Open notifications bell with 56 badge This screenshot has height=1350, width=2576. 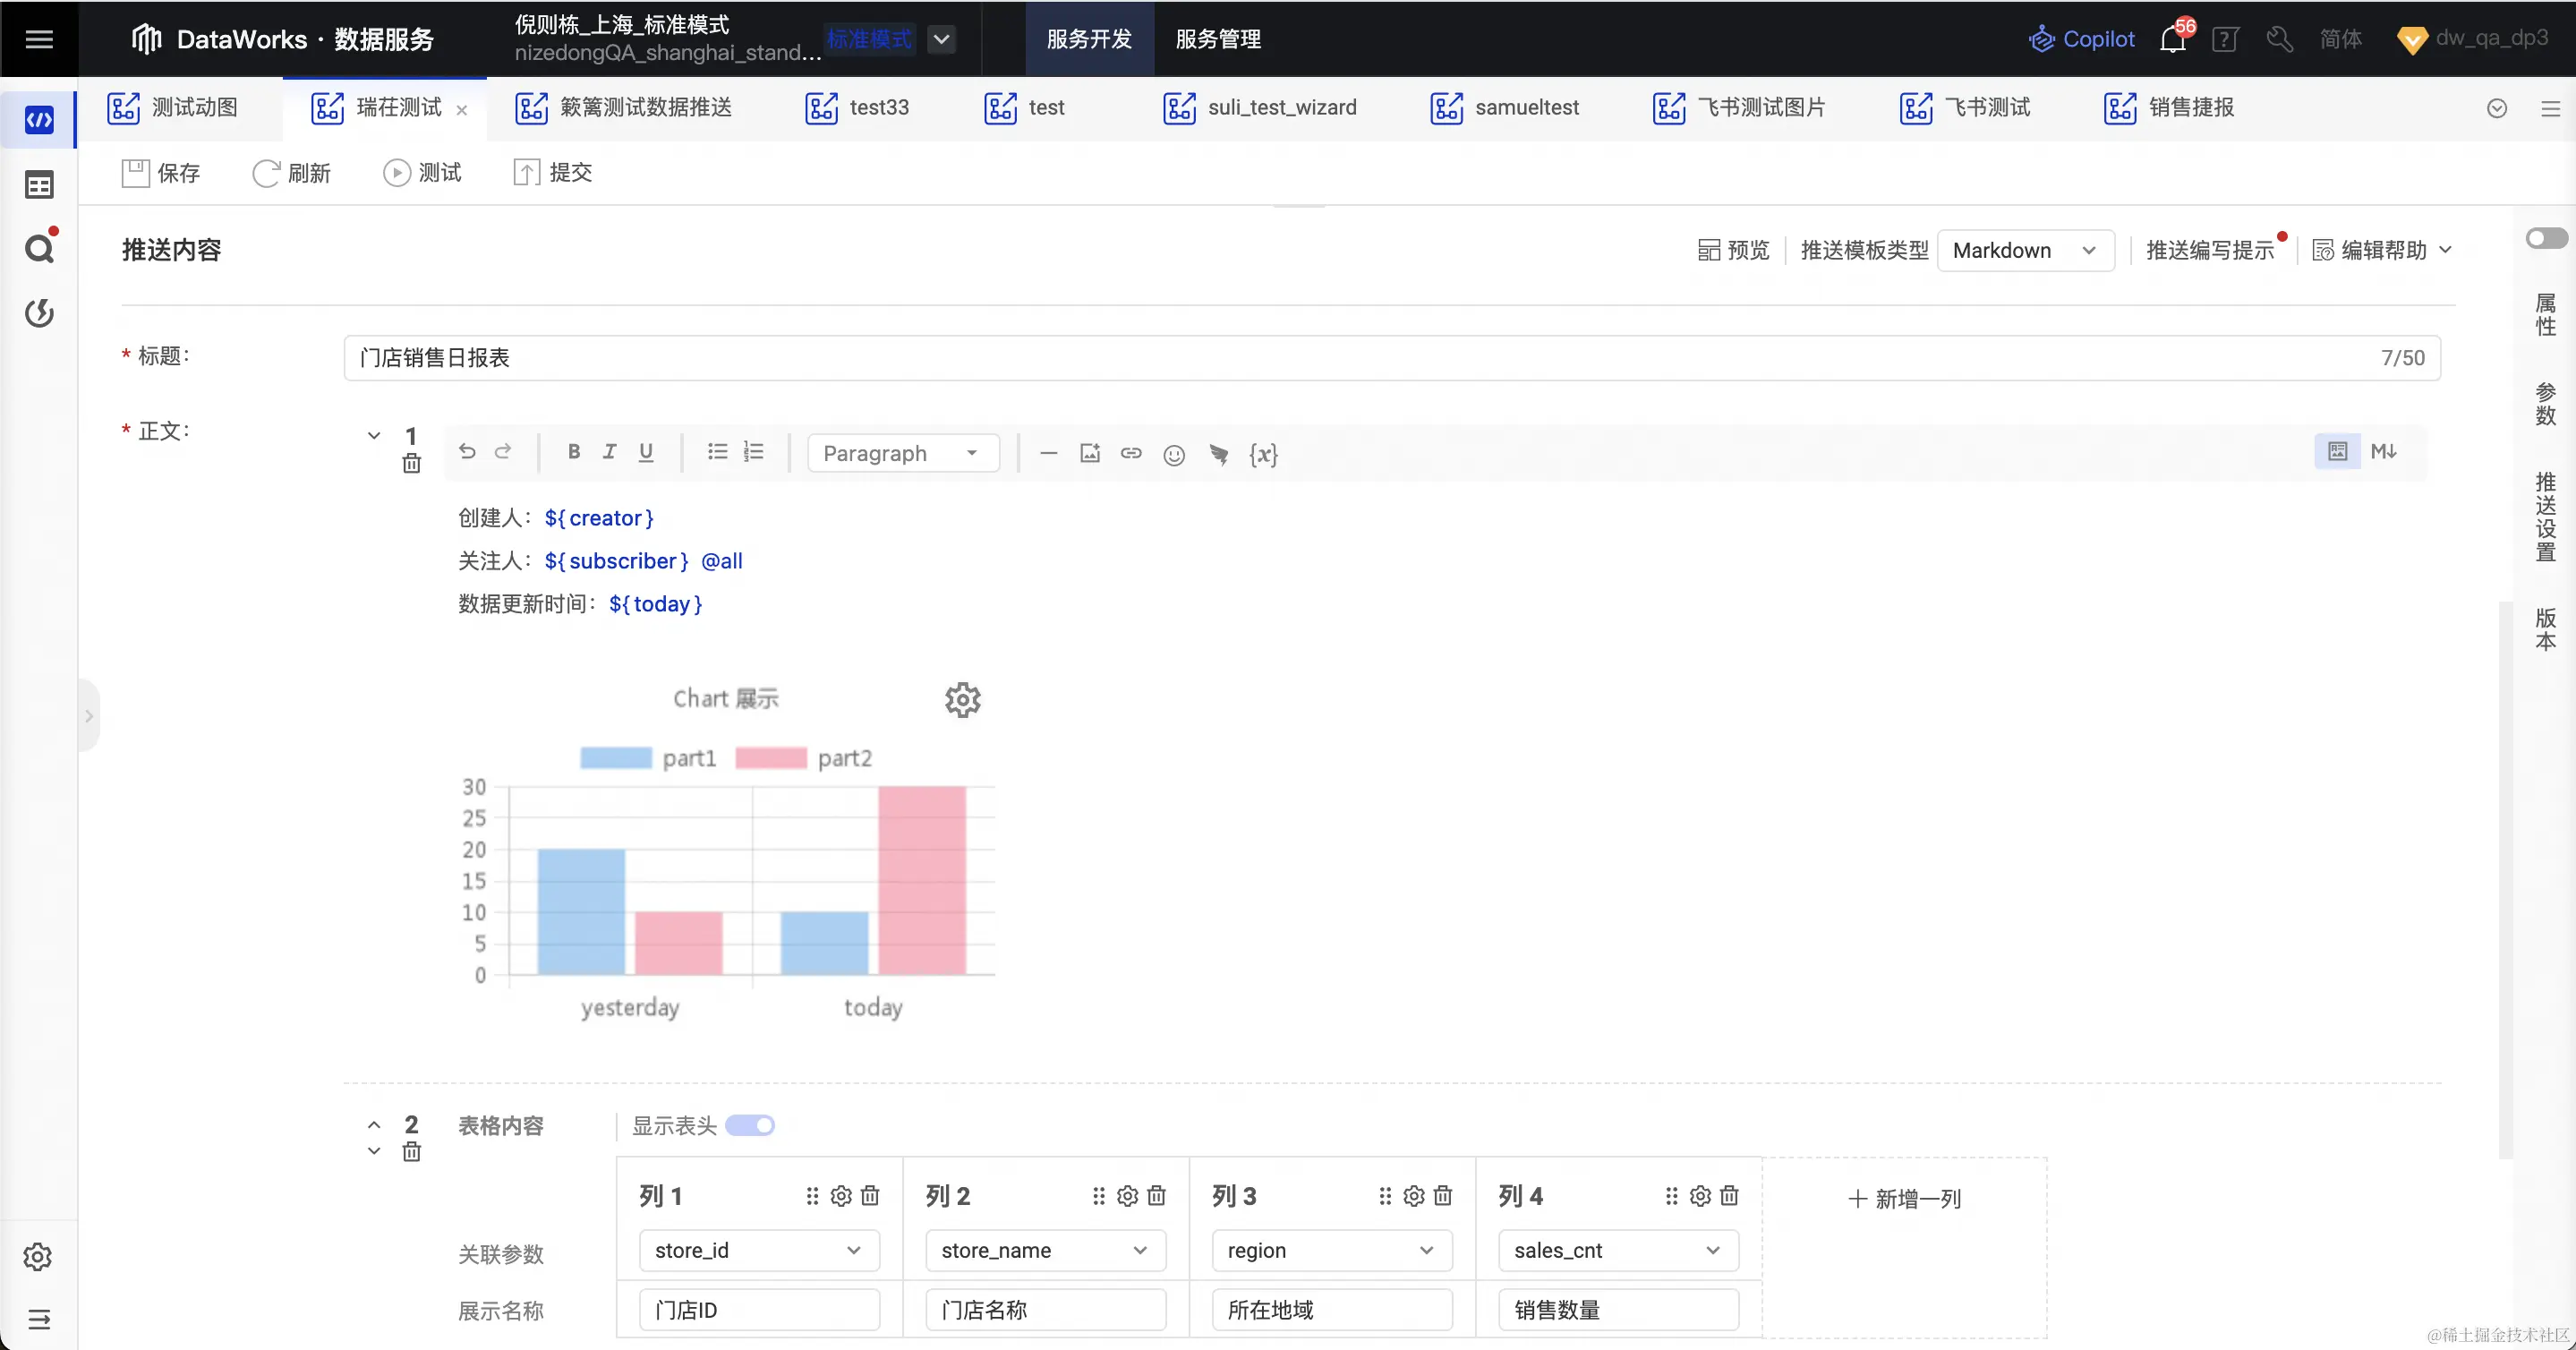pos(2172,39)
